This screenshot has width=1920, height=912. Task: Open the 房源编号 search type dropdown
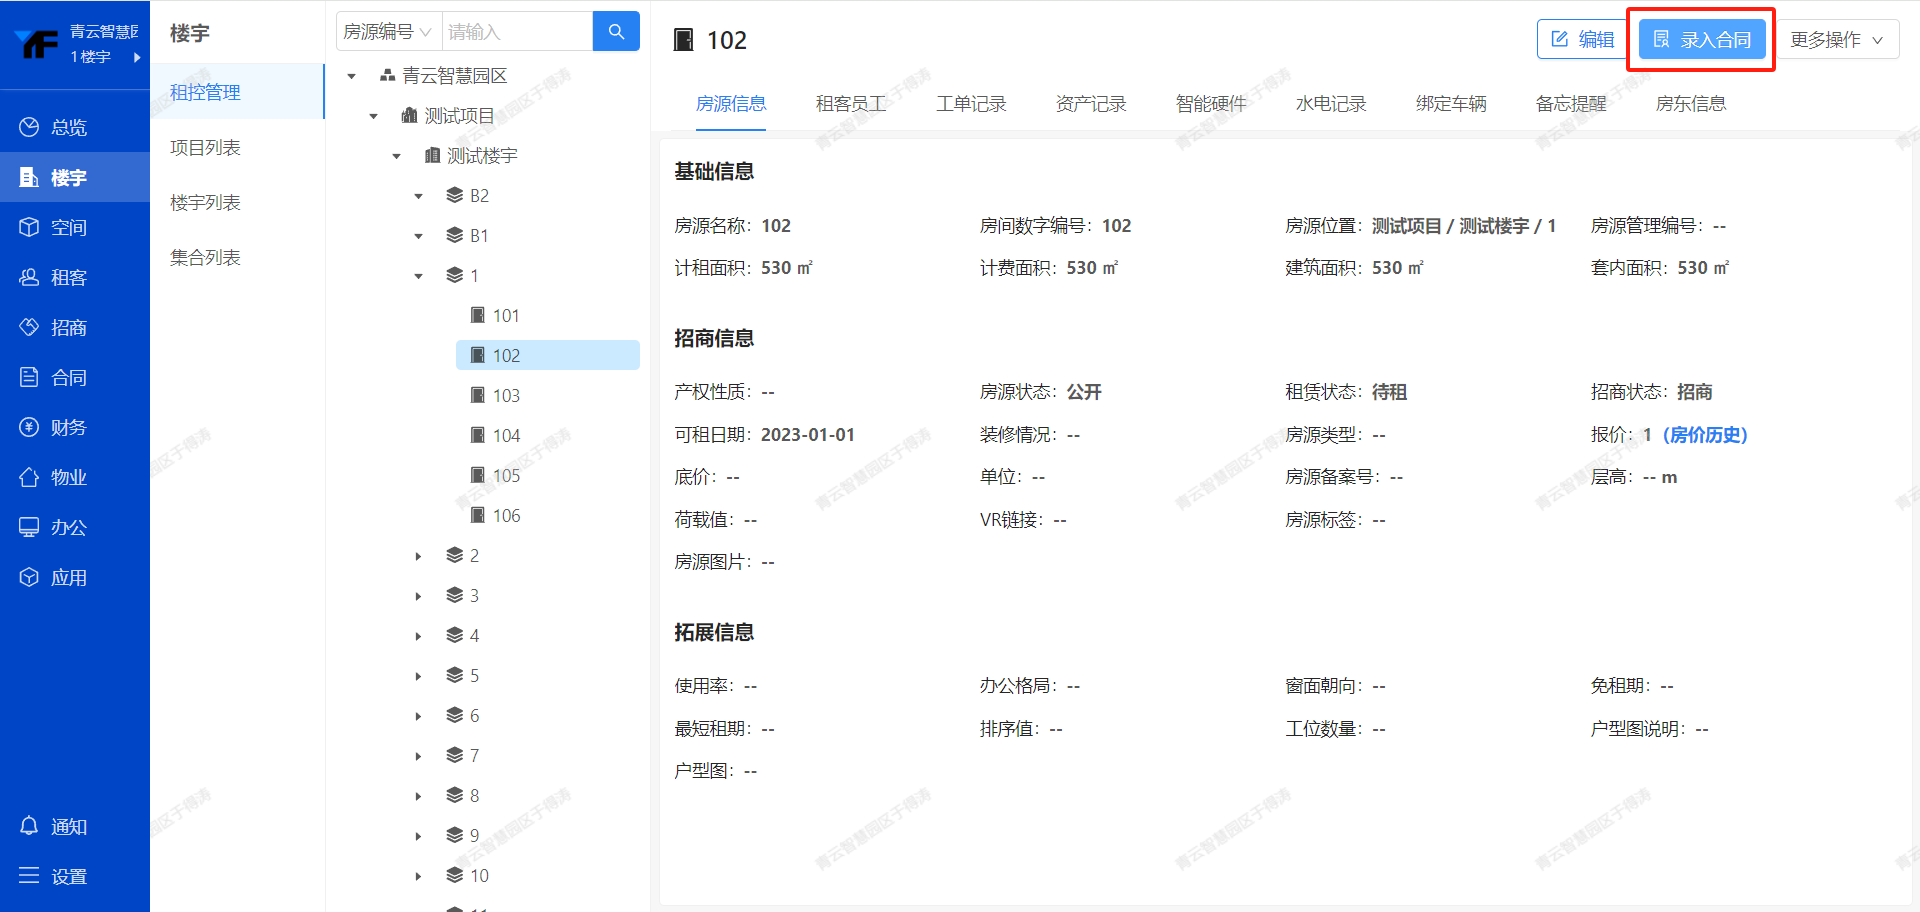[x=387, y=32]
